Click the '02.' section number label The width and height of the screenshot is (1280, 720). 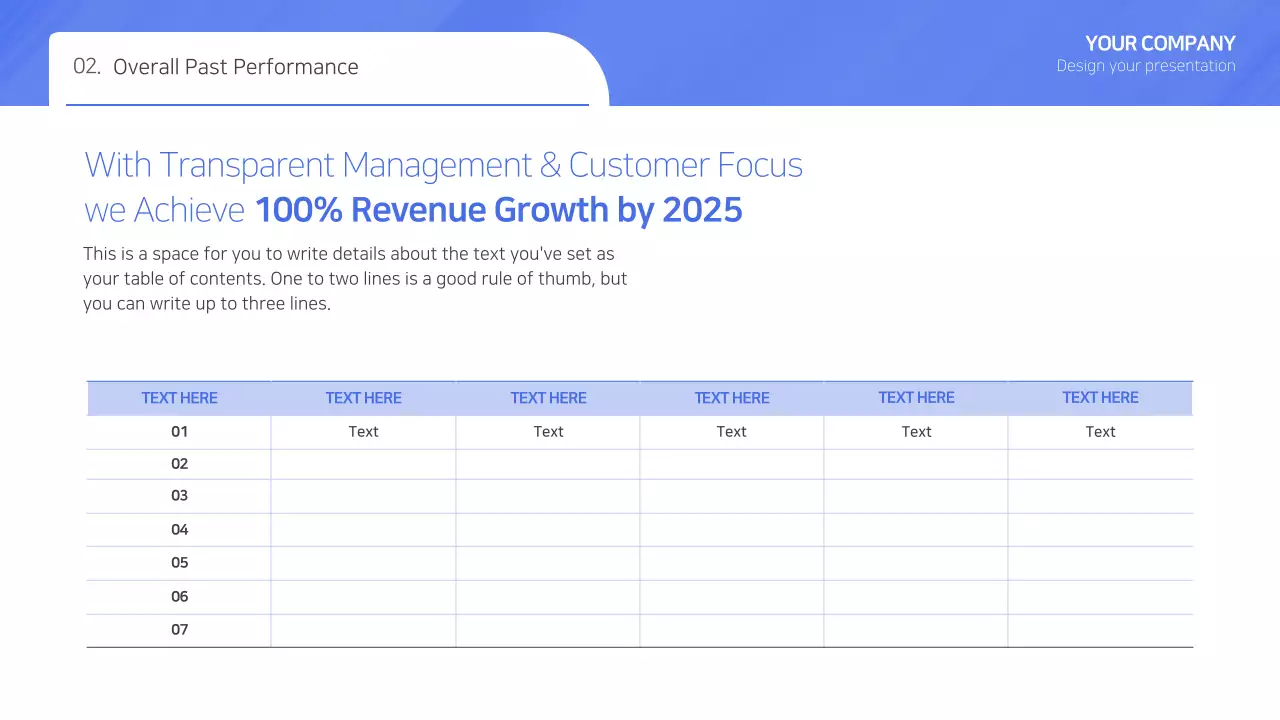[x=85, y=66]
